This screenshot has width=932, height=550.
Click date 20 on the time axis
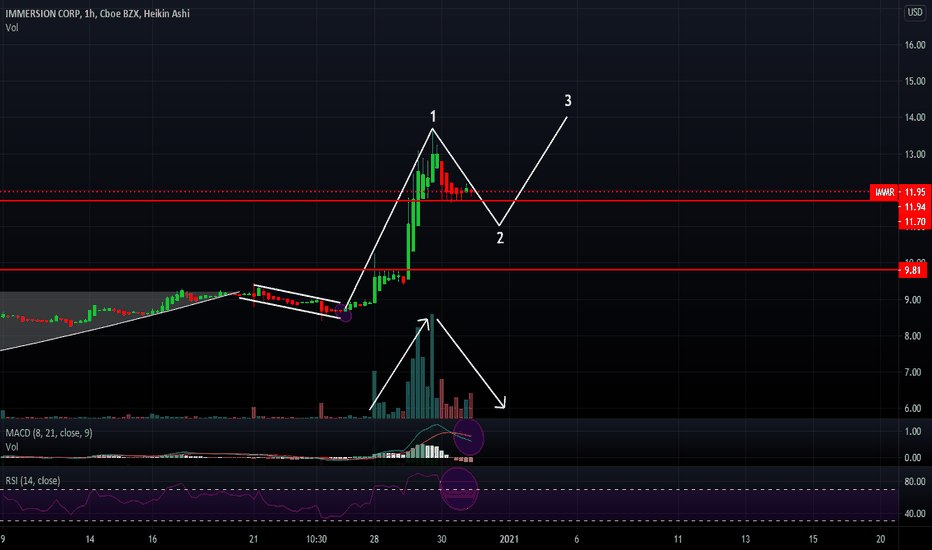click(x=881, y=539)
